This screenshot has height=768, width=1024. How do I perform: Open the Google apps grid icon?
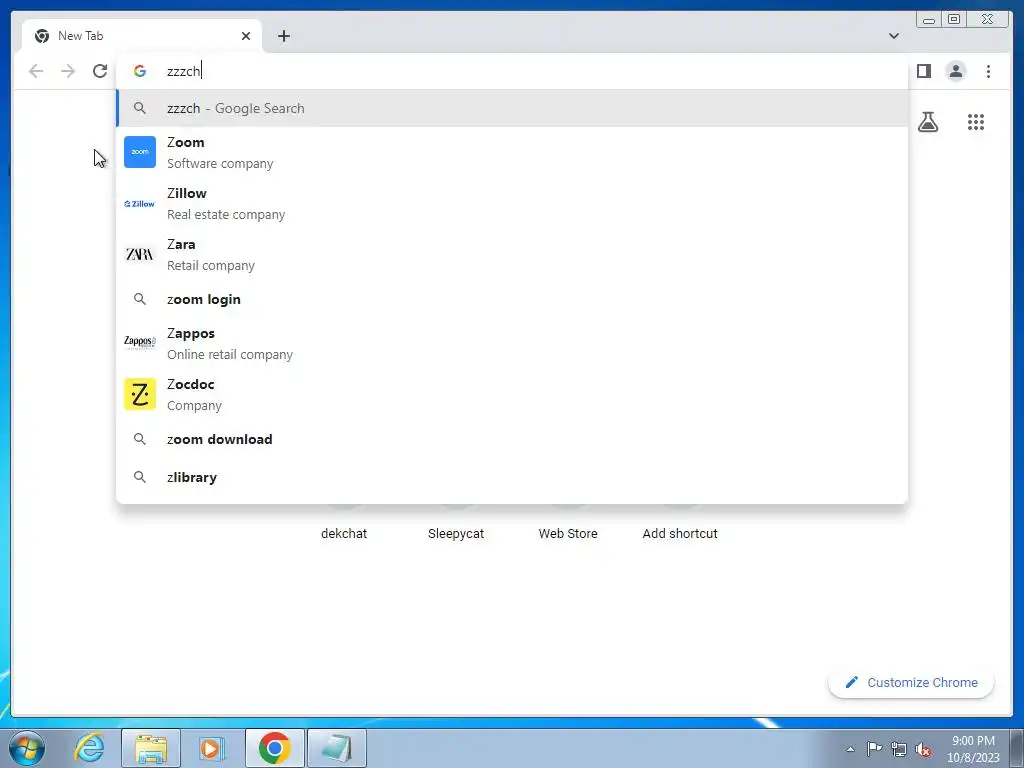point(976,122)
